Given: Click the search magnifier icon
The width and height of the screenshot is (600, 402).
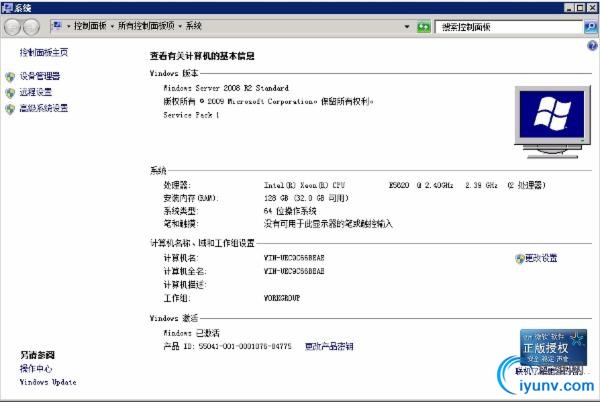Looking at the screenshot, I should click(591, 27).
